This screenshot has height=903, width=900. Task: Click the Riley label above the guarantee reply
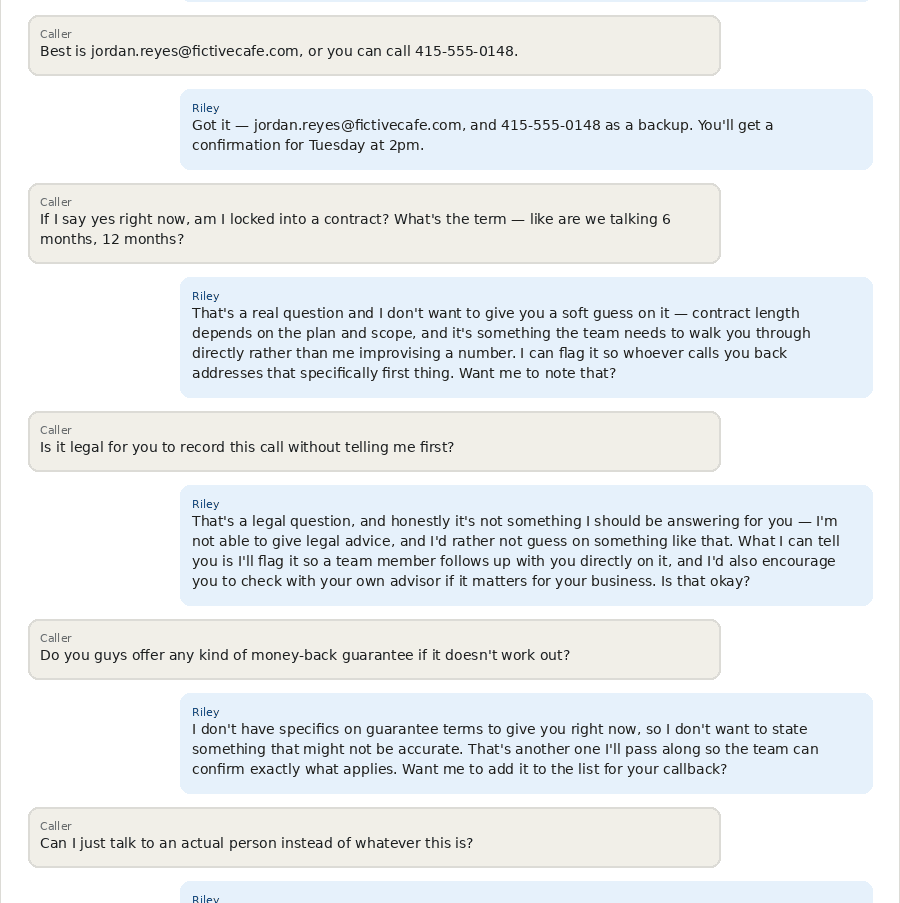pyautogui.click(x=206, y=712)
